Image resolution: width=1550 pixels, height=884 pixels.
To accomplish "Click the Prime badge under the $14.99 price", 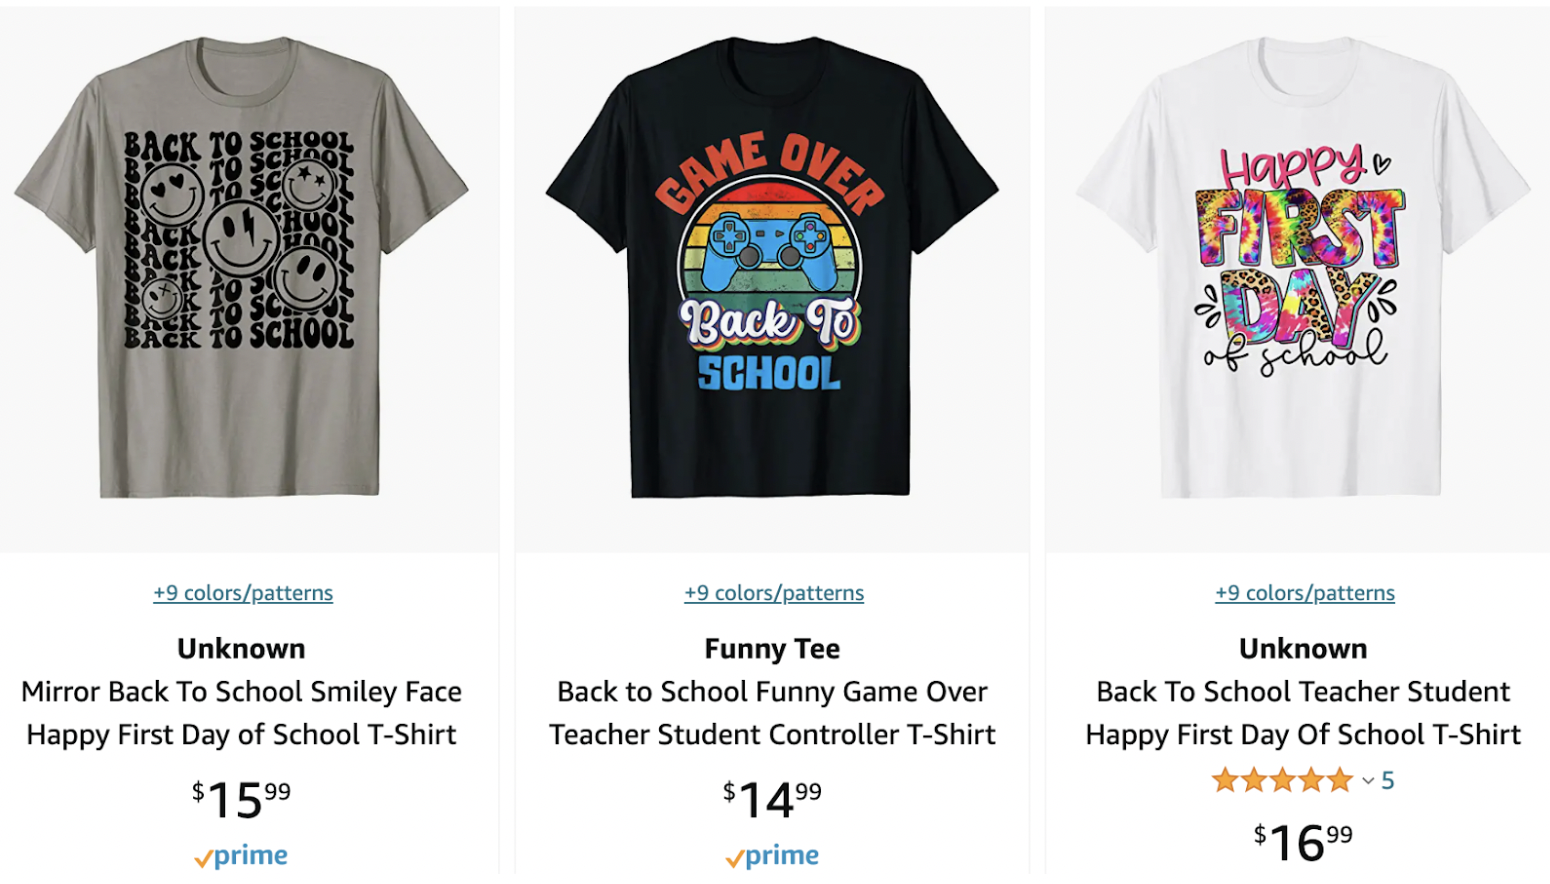I will 772,857.
